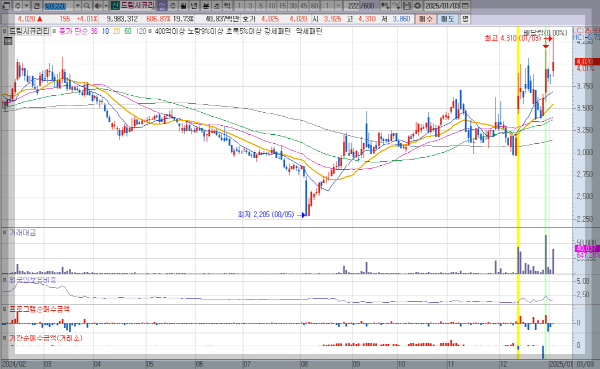Click the save chart floppy disk icon
The image size is (600, 369).
click(x=407, y=6)
